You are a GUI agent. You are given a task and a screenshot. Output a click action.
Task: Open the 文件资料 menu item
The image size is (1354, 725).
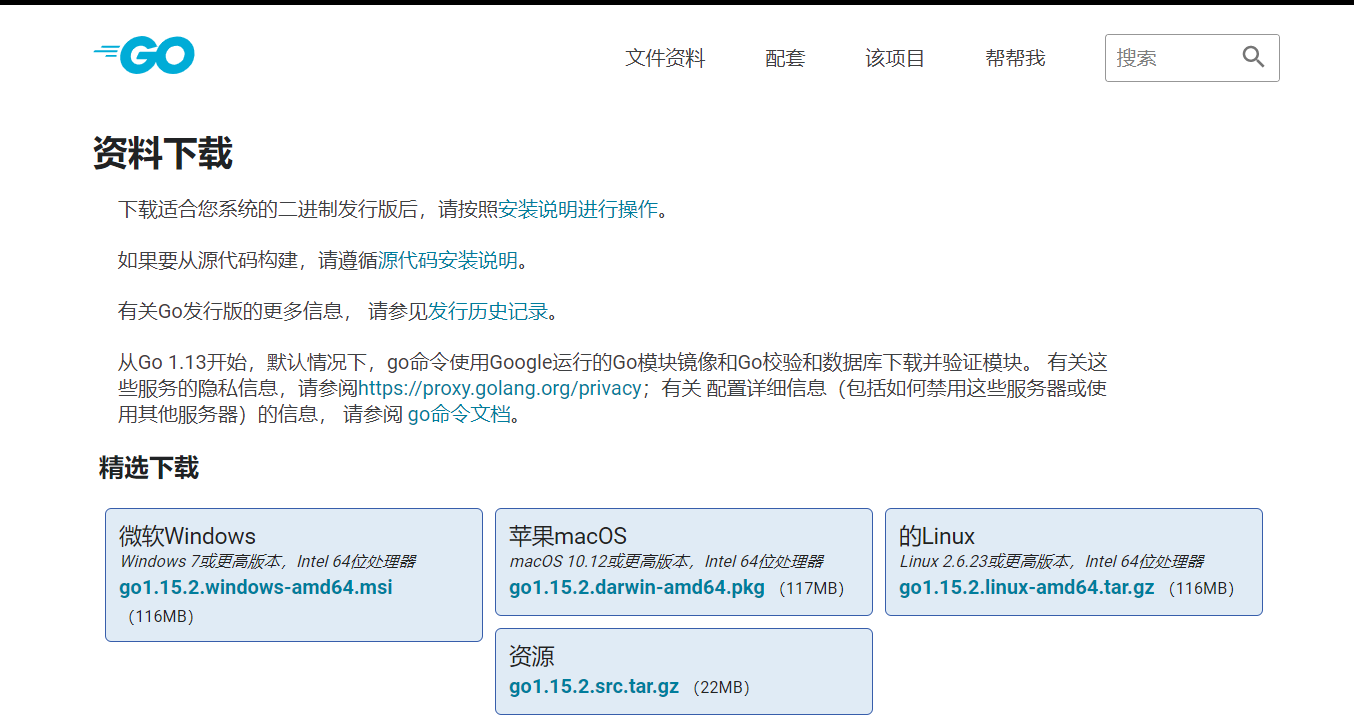tap(665, 58)
